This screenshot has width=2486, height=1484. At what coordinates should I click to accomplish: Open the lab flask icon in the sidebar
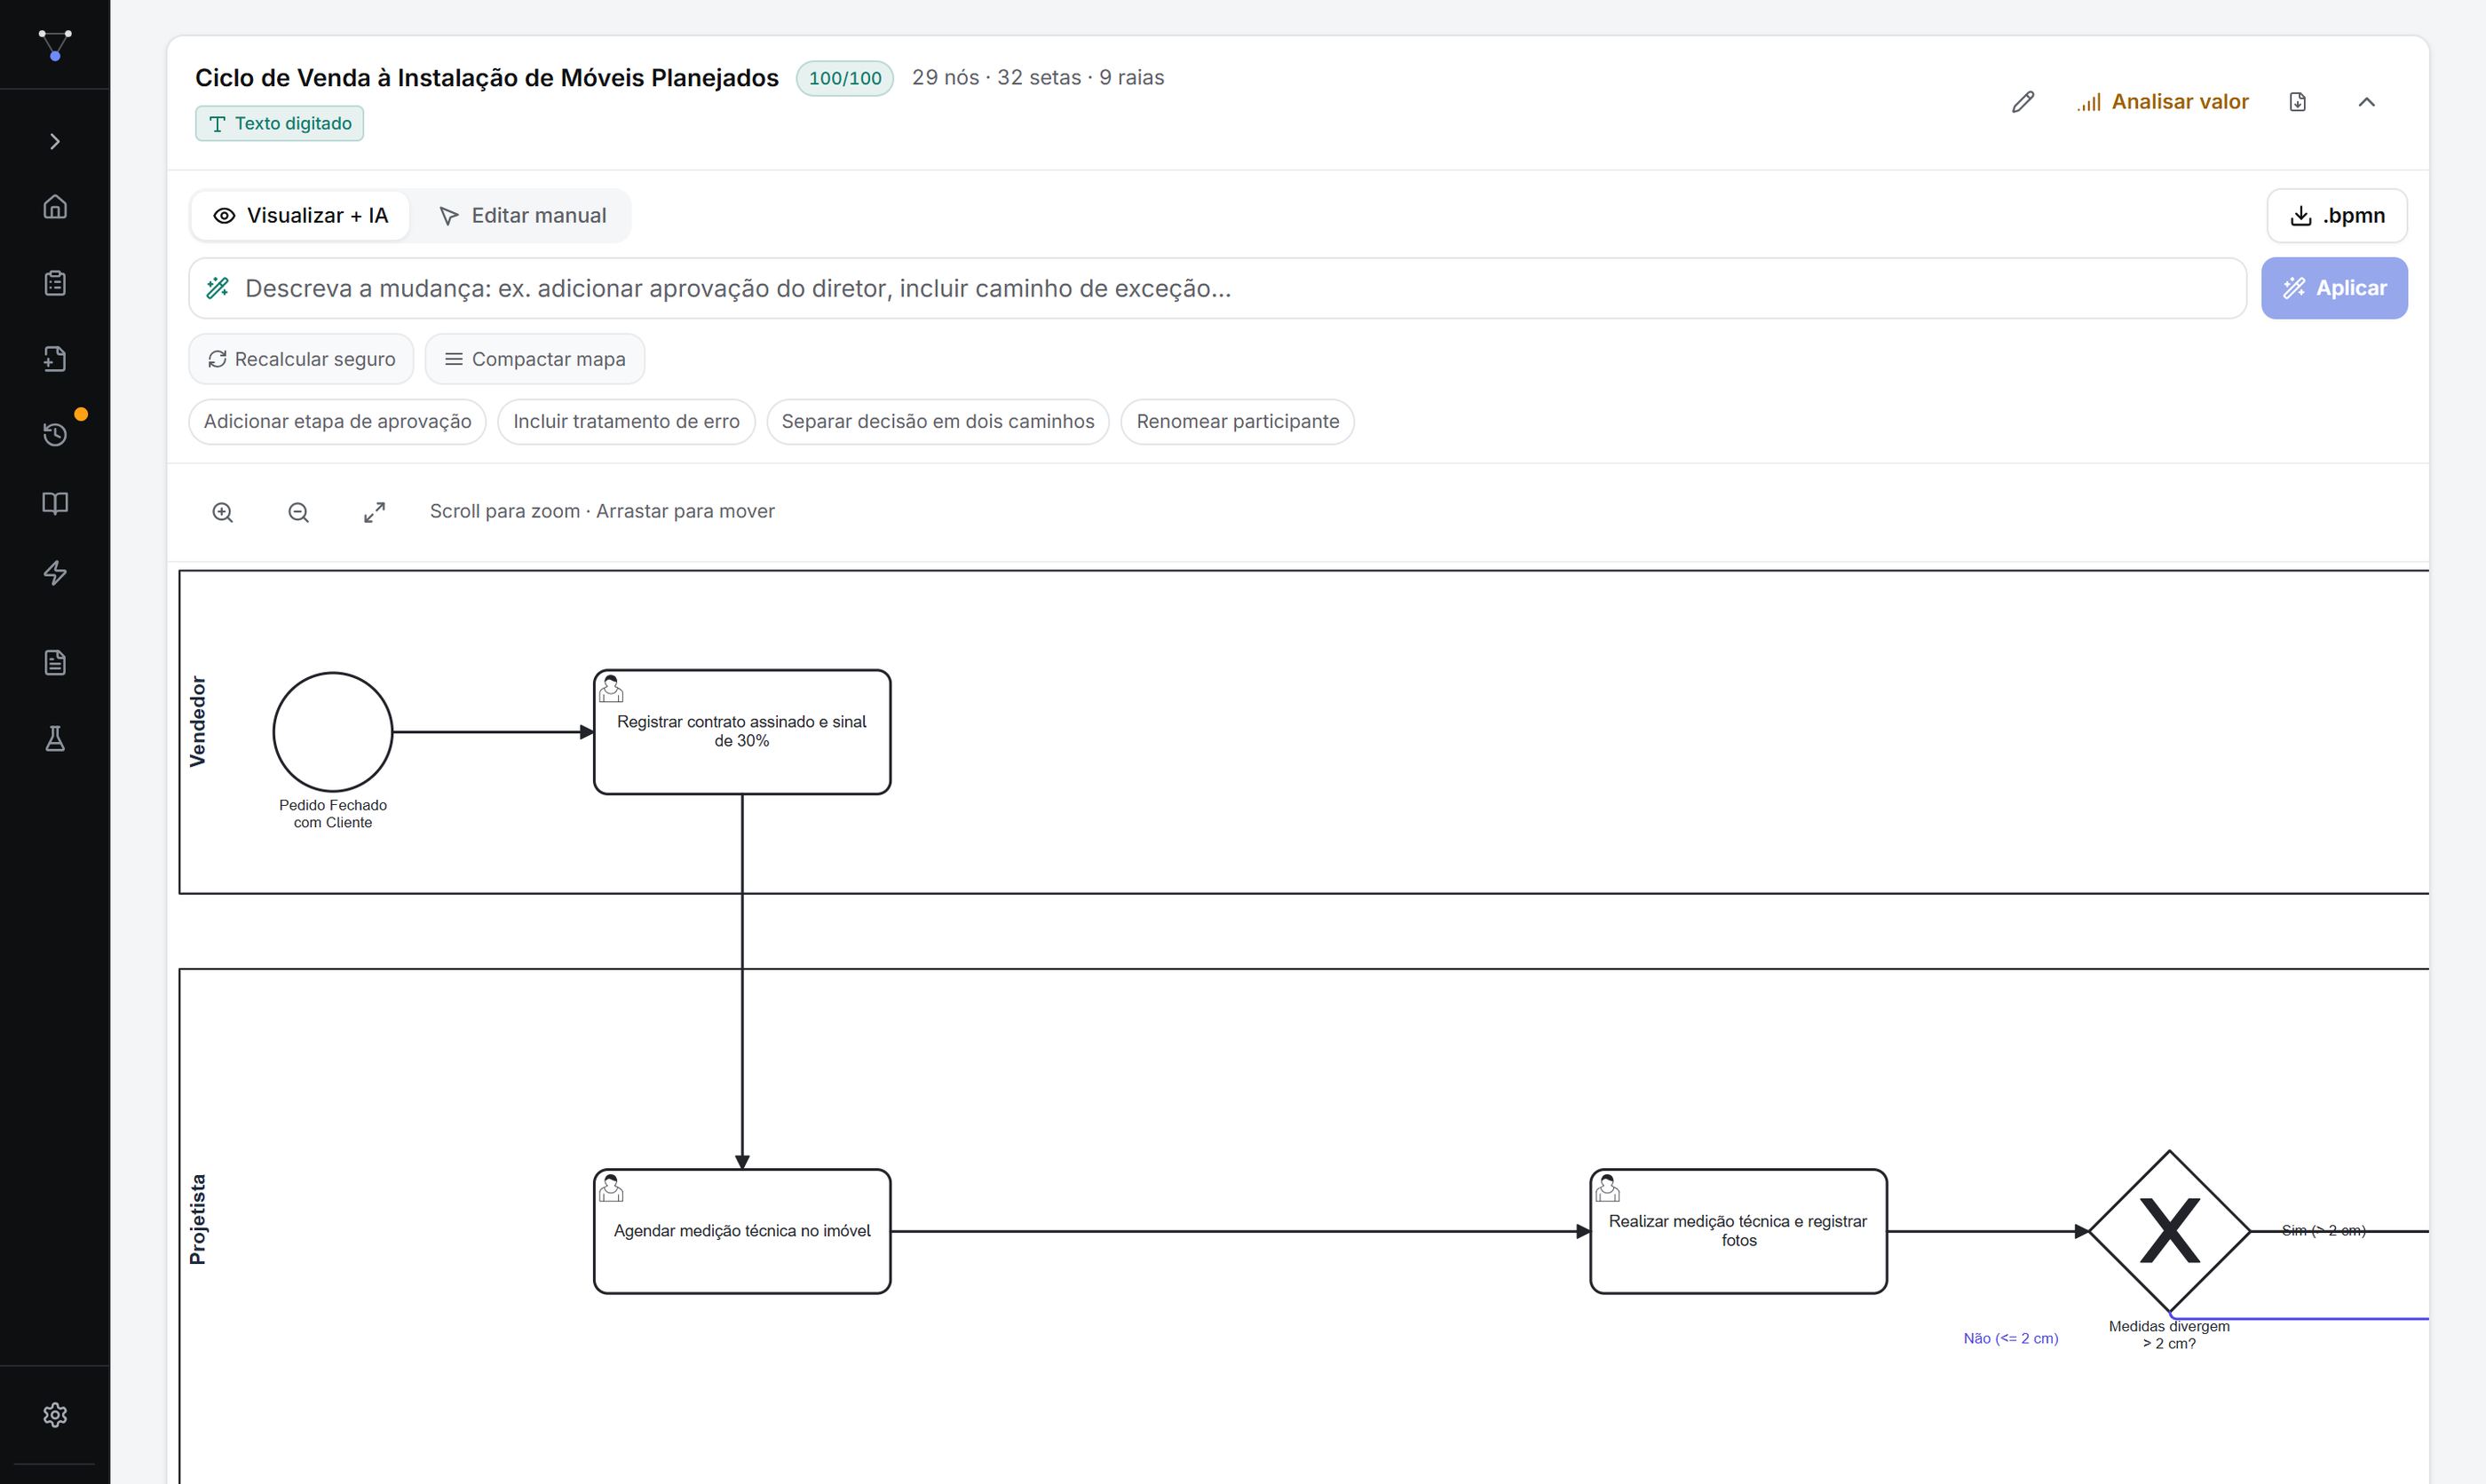point(55,739)
